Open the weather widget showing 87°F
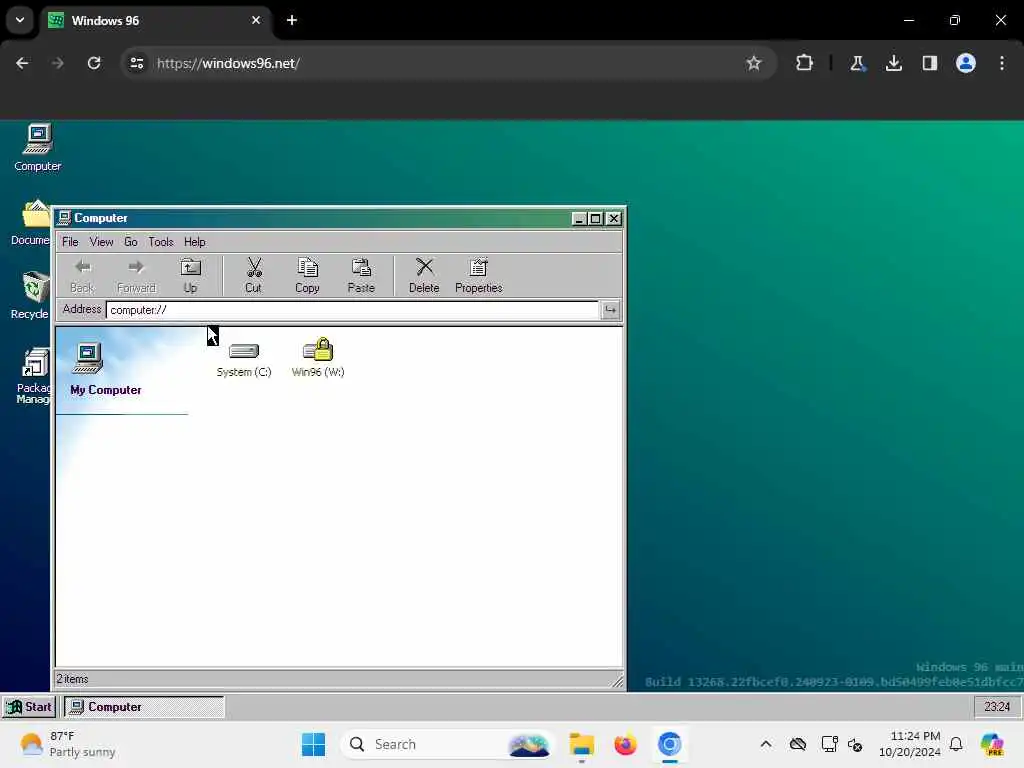 [67, 744]
